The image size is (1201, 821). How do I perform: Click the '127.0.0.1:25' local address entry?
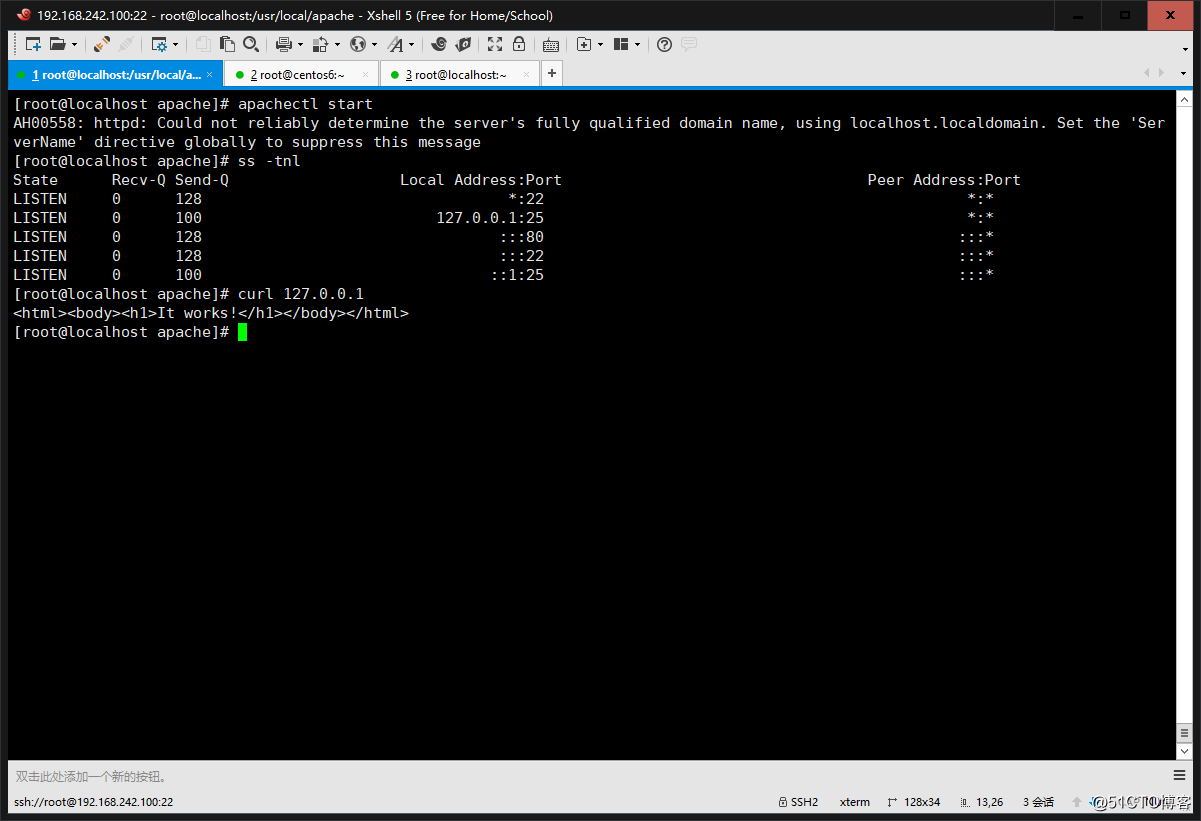[x=490, y=218]
